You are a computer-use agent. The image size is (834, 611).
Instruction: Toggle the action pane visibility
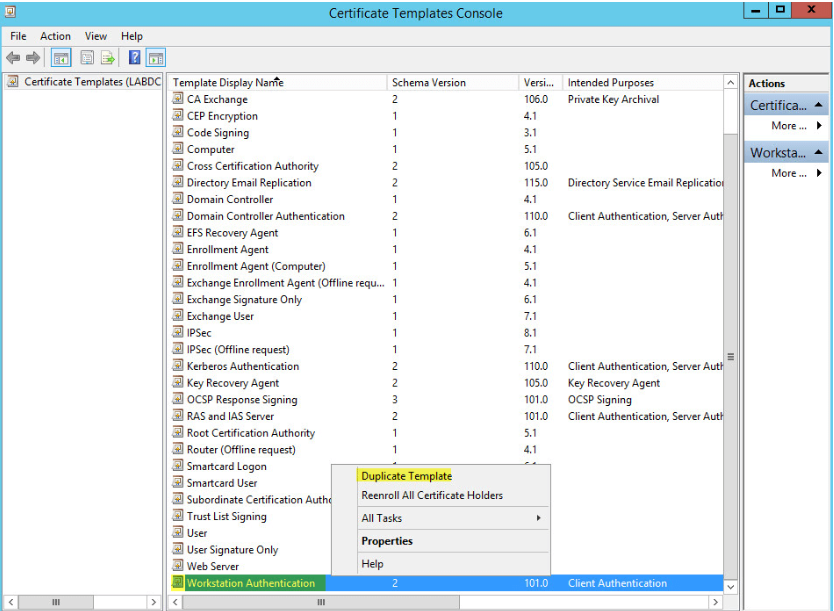click(156, 57)
